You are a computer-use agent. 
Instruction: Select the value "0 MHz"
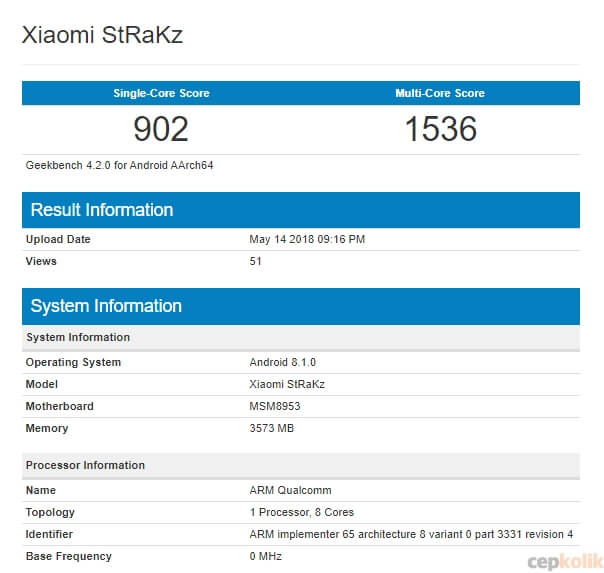265,556
